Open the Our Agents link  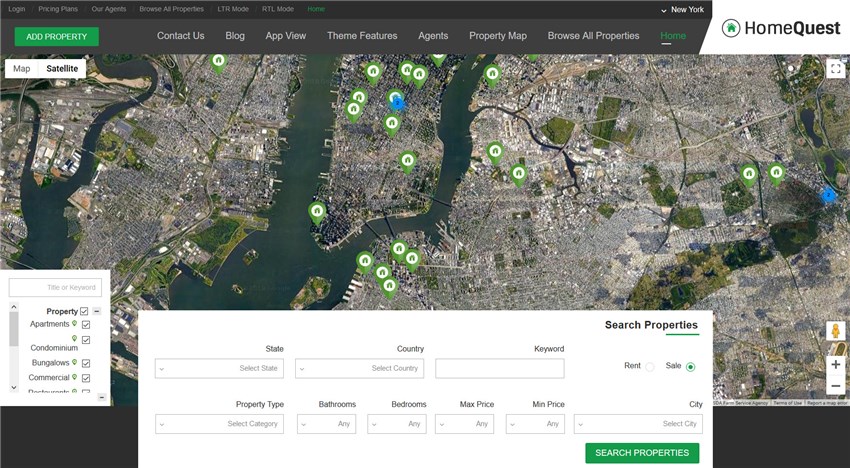pyautogui.click(x=108, y=9)
